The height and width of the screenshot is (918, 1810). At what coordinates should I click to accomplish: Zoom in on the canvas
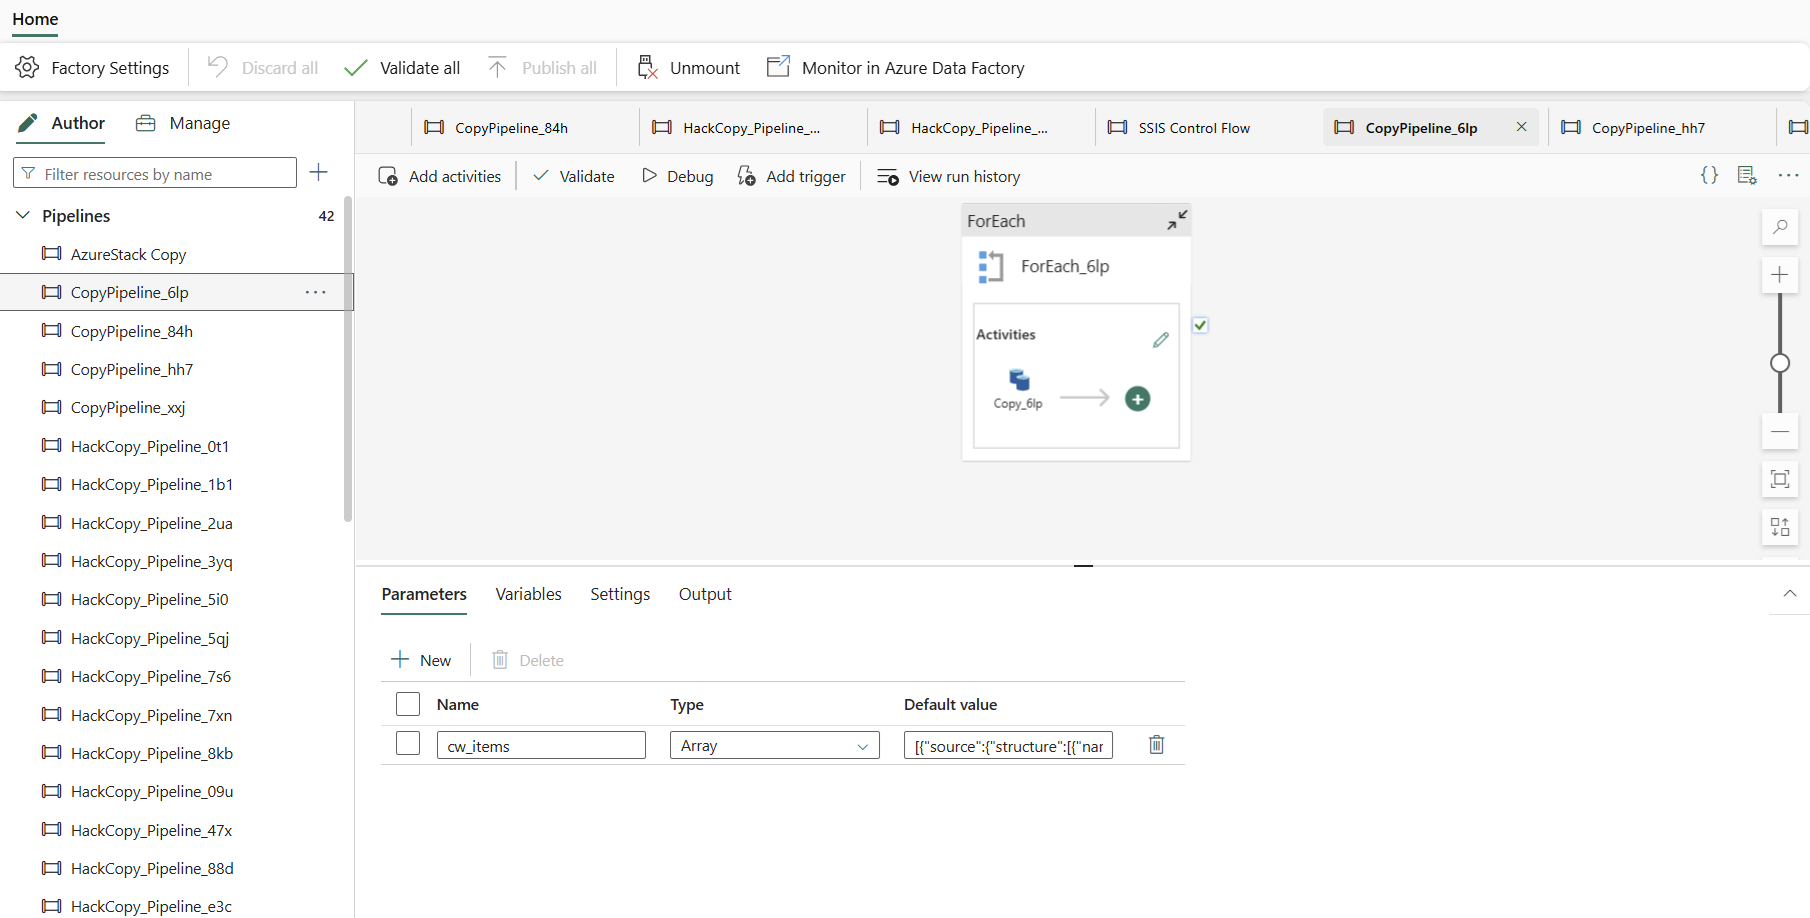click(x=1780, y=274)
